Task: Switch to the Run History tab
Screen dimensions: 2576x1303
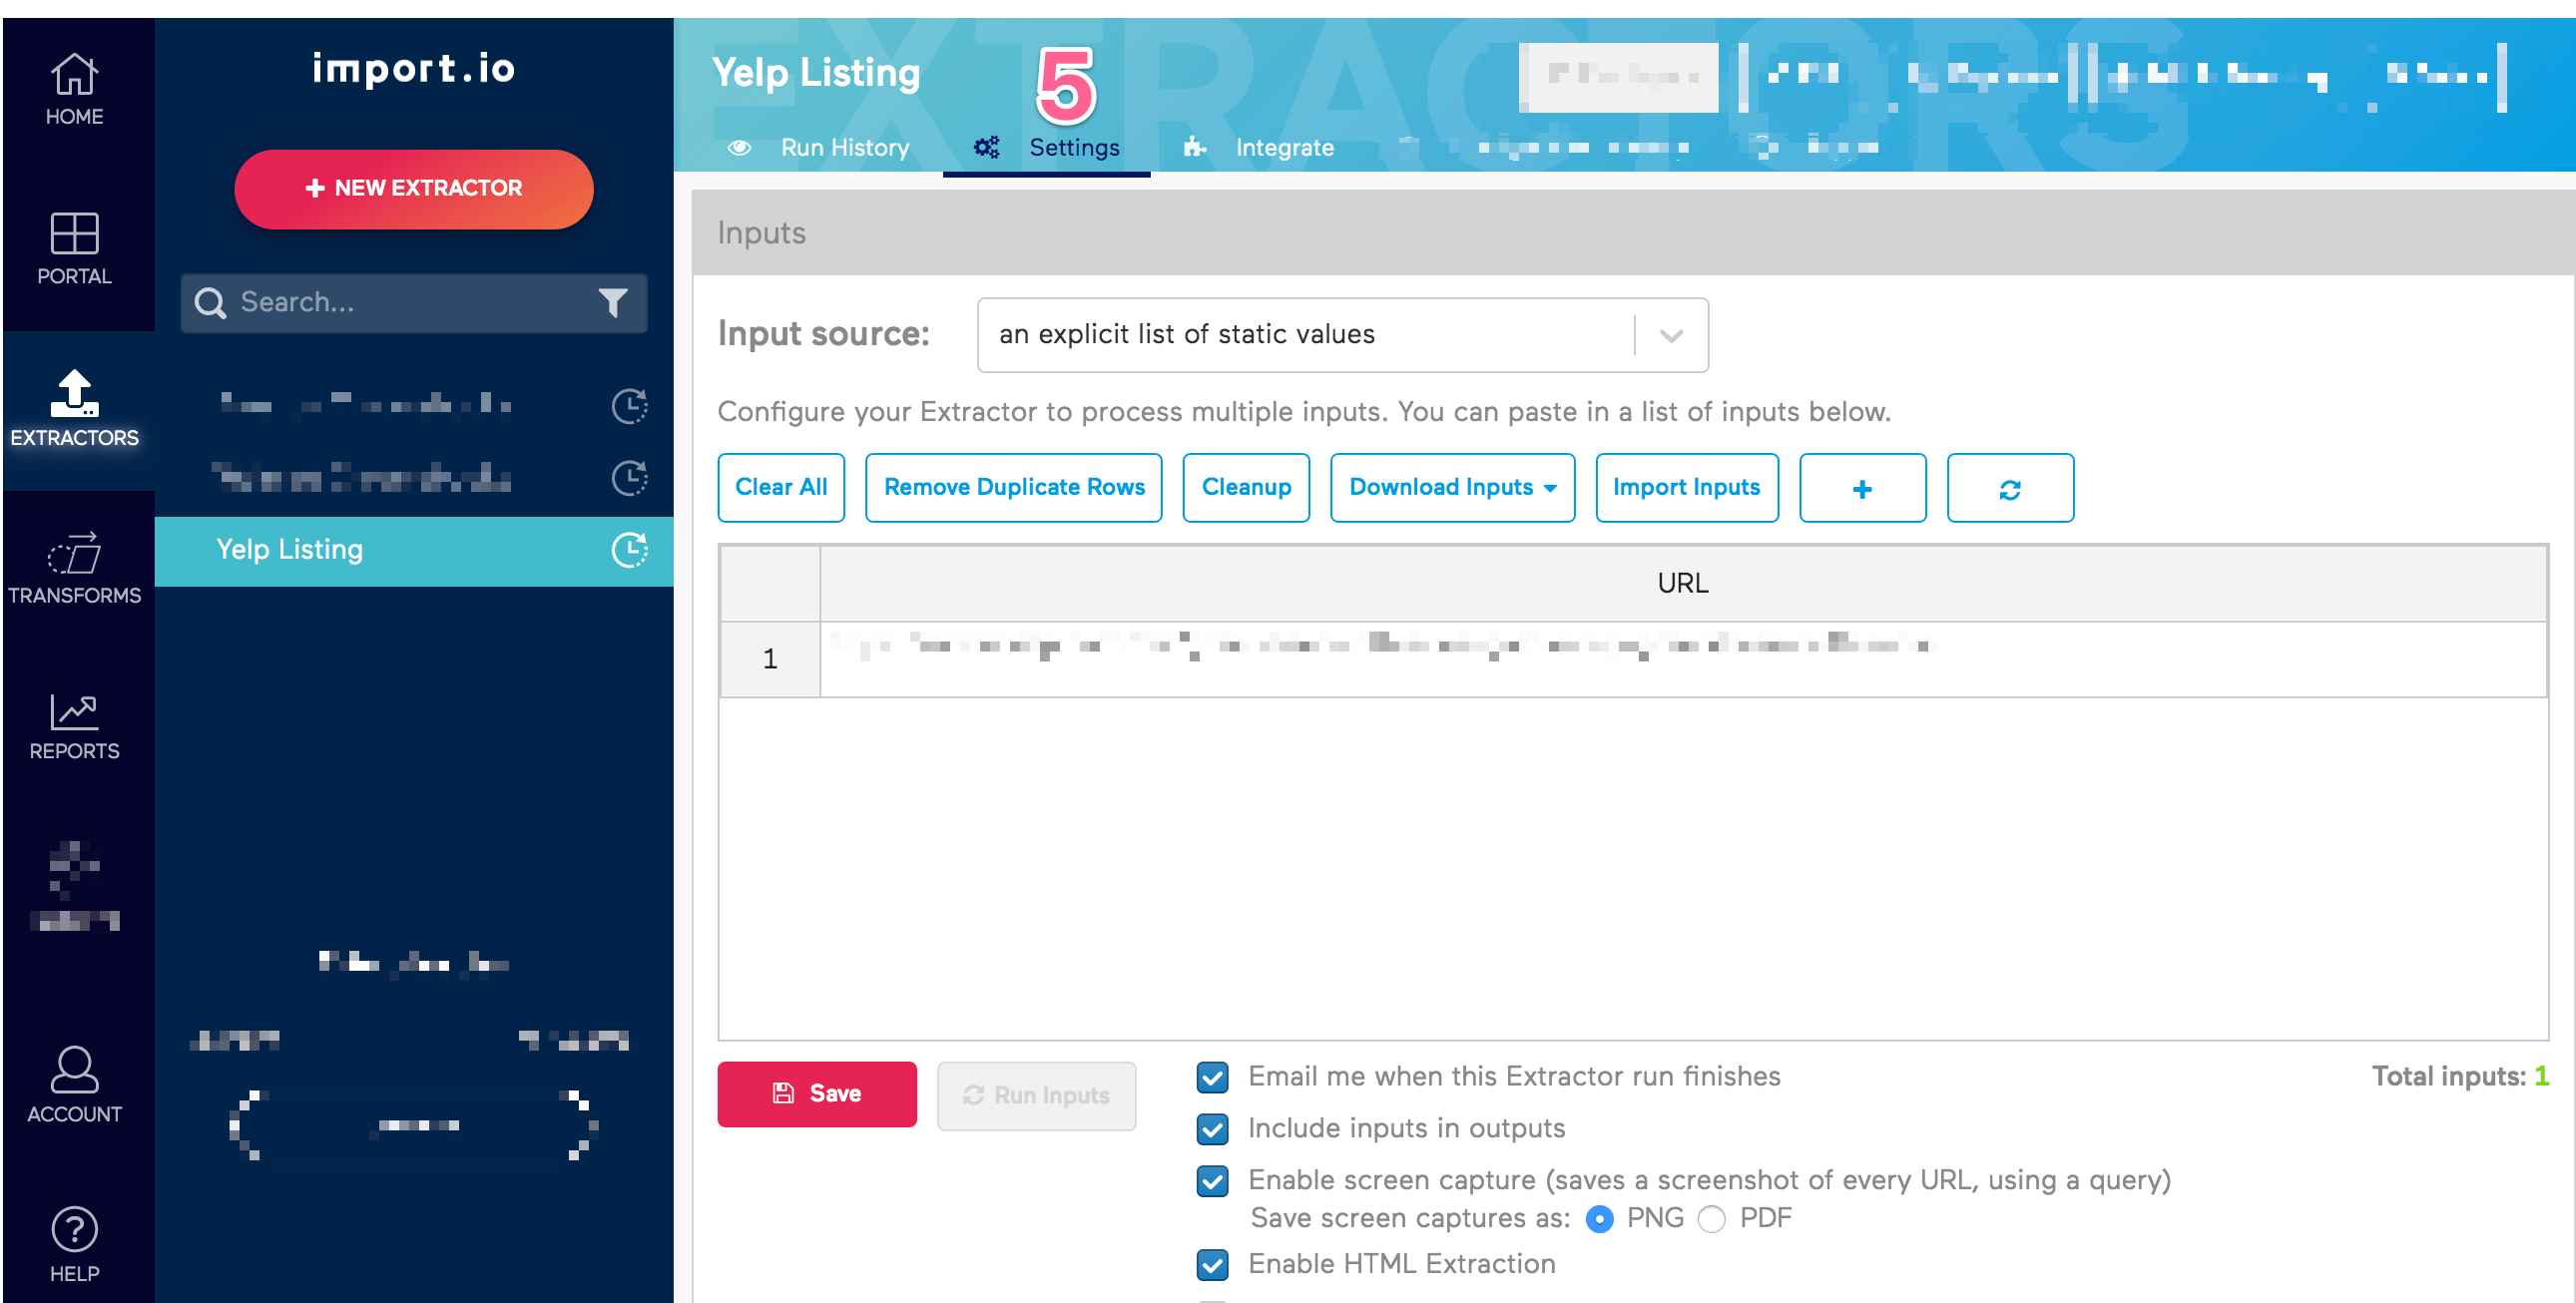Action: pos(845,147)
